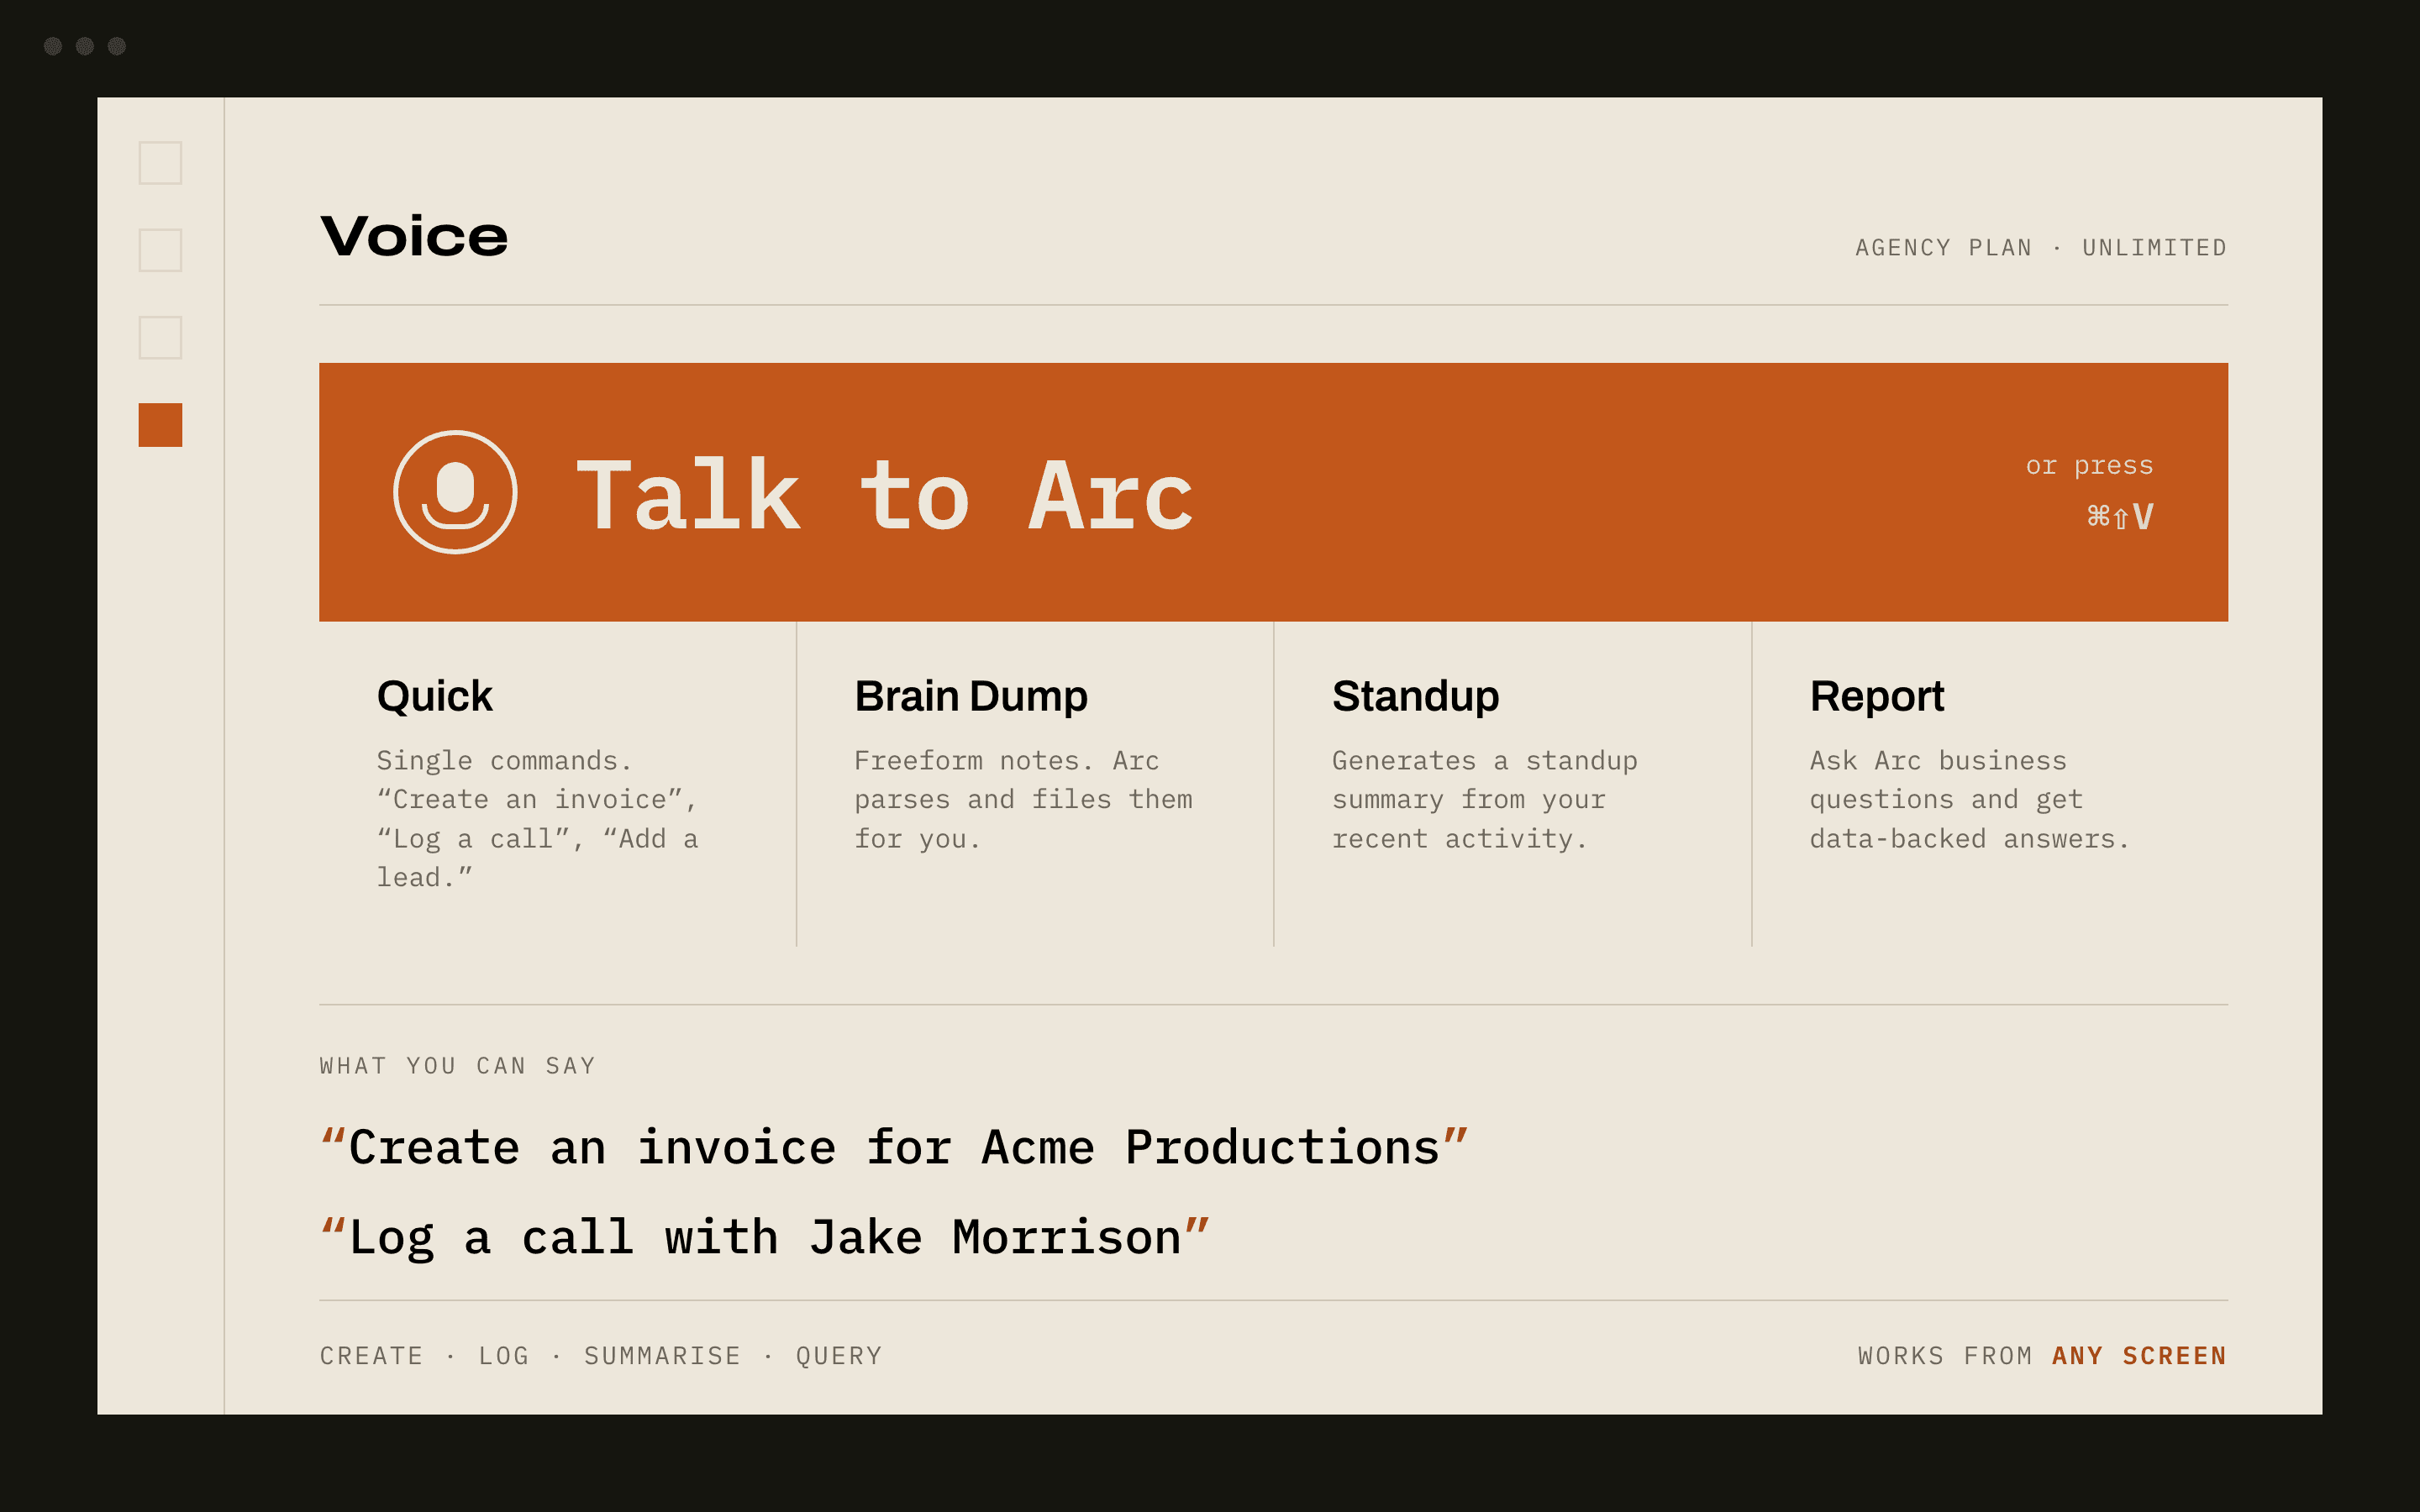This screenshot has height=1512, width=2420.
Task: Click the 'Log a call with Jake Morrison' example
Action: (x=765, y=1238)
